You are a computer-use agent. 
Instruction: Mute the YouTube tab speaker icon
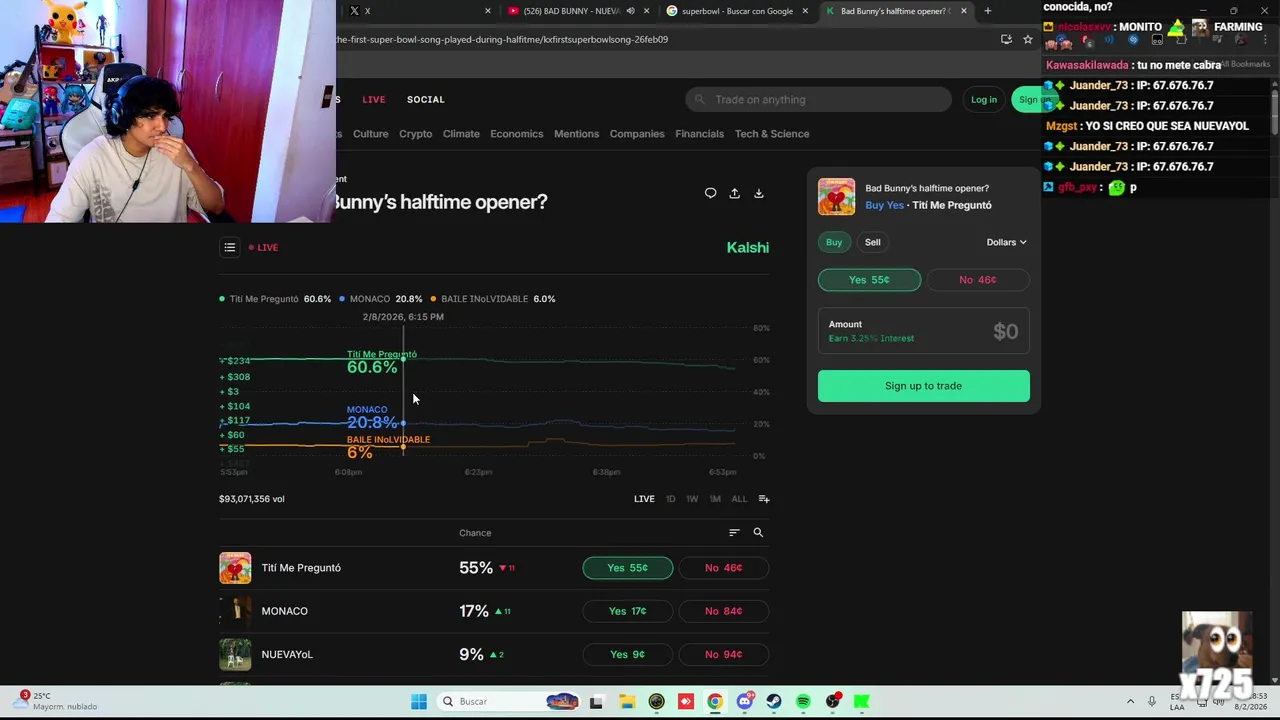click(x=630, y=11)
